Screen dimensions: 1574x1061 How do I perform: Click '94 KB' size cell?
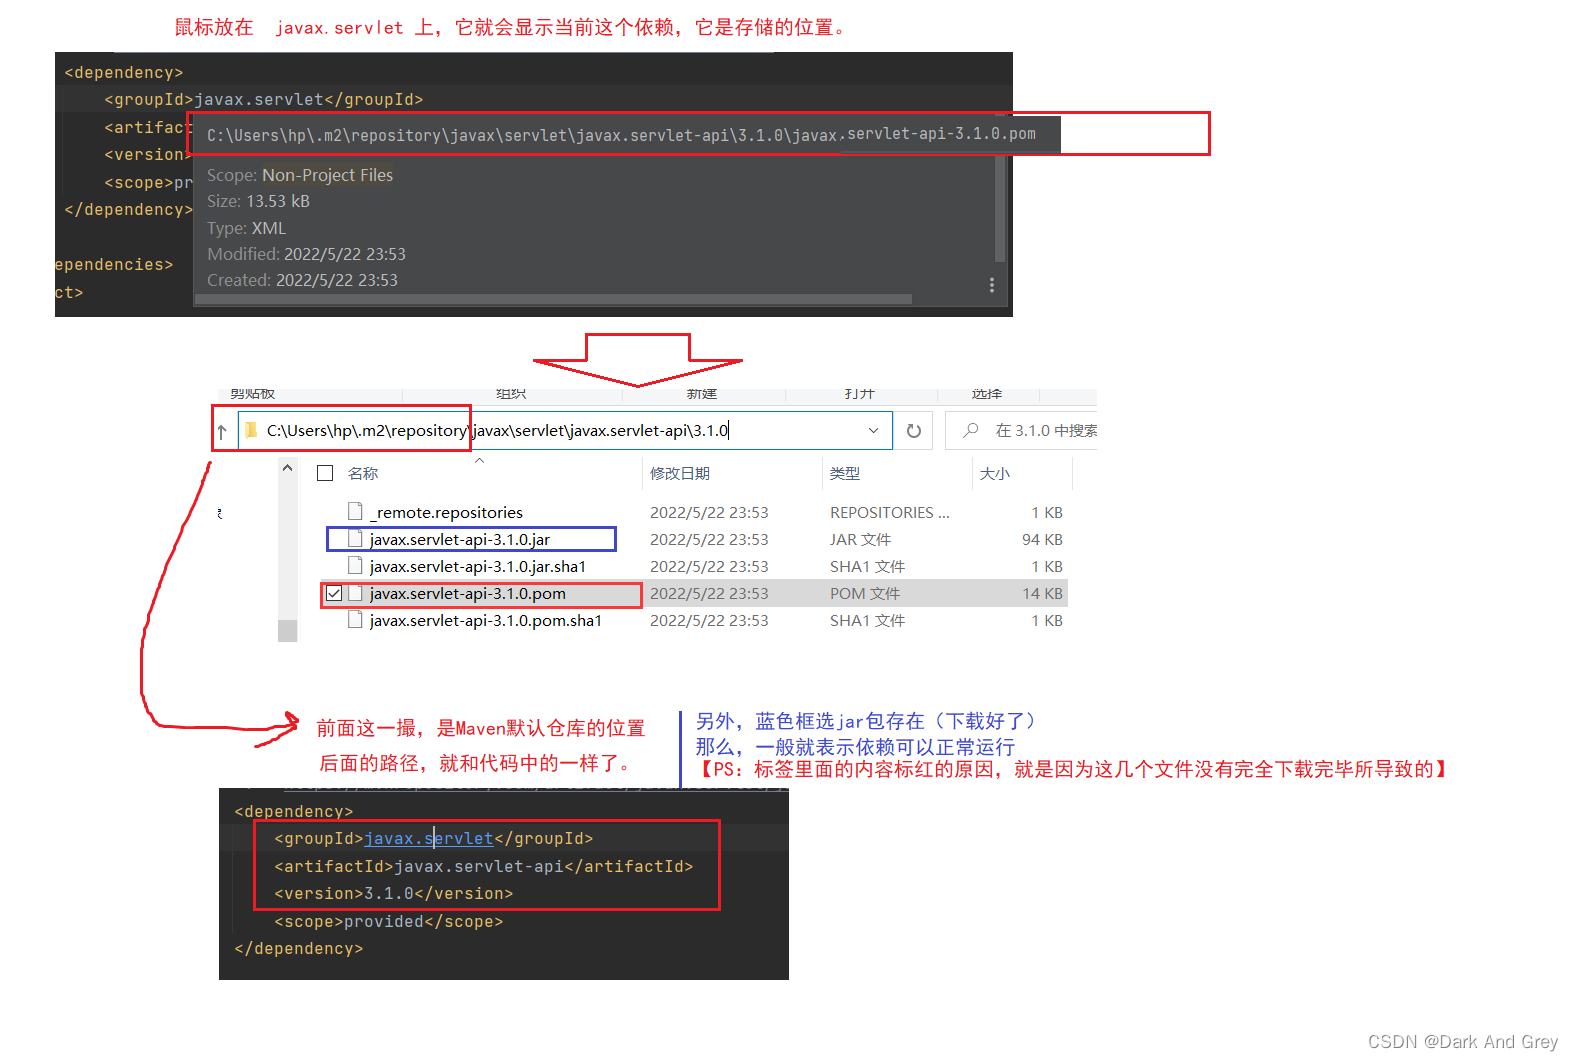coord(1042,539)
